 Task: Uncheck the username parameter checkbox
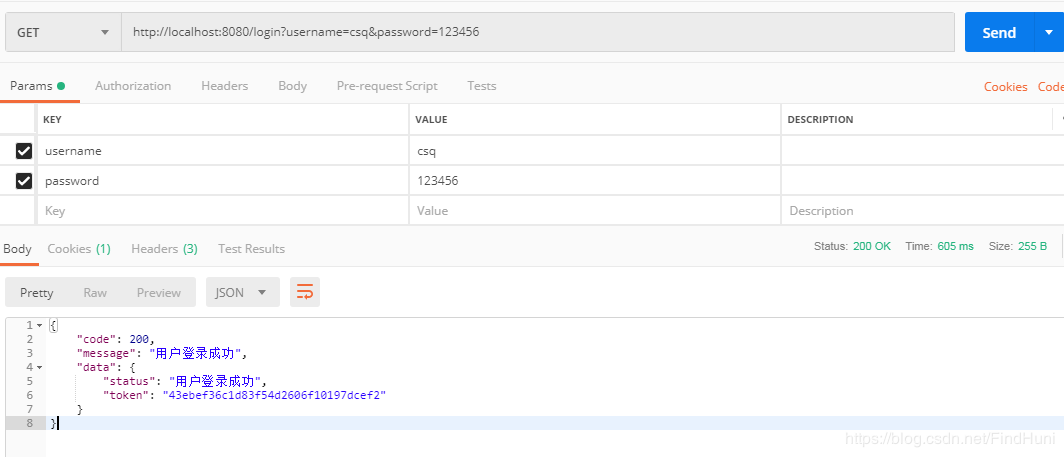24,151
